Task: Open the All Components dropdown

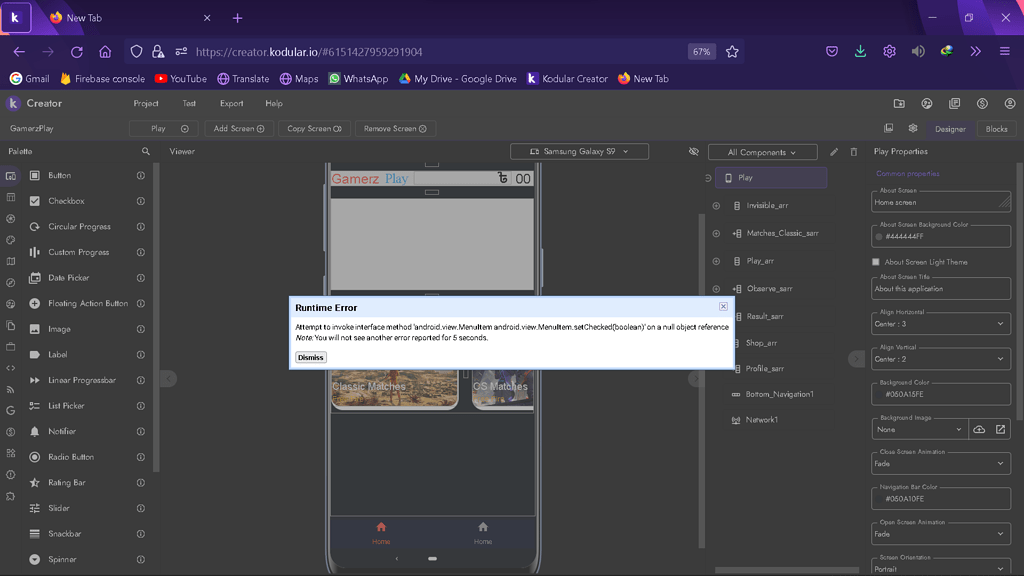Action: [762, 151]
